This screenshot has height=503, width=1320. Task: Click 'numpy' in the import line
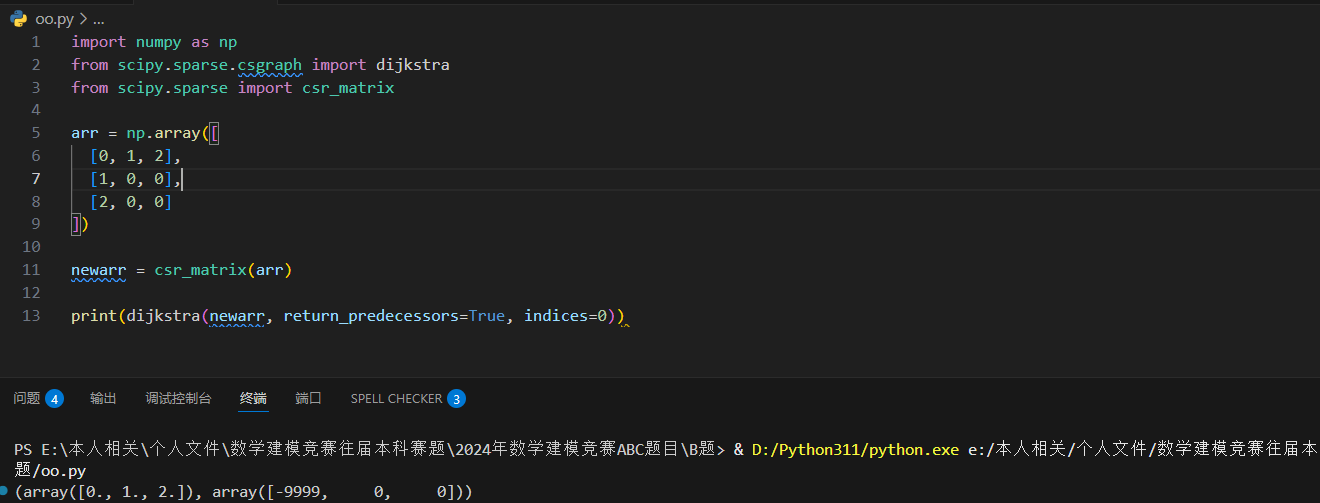click(158, 42)
